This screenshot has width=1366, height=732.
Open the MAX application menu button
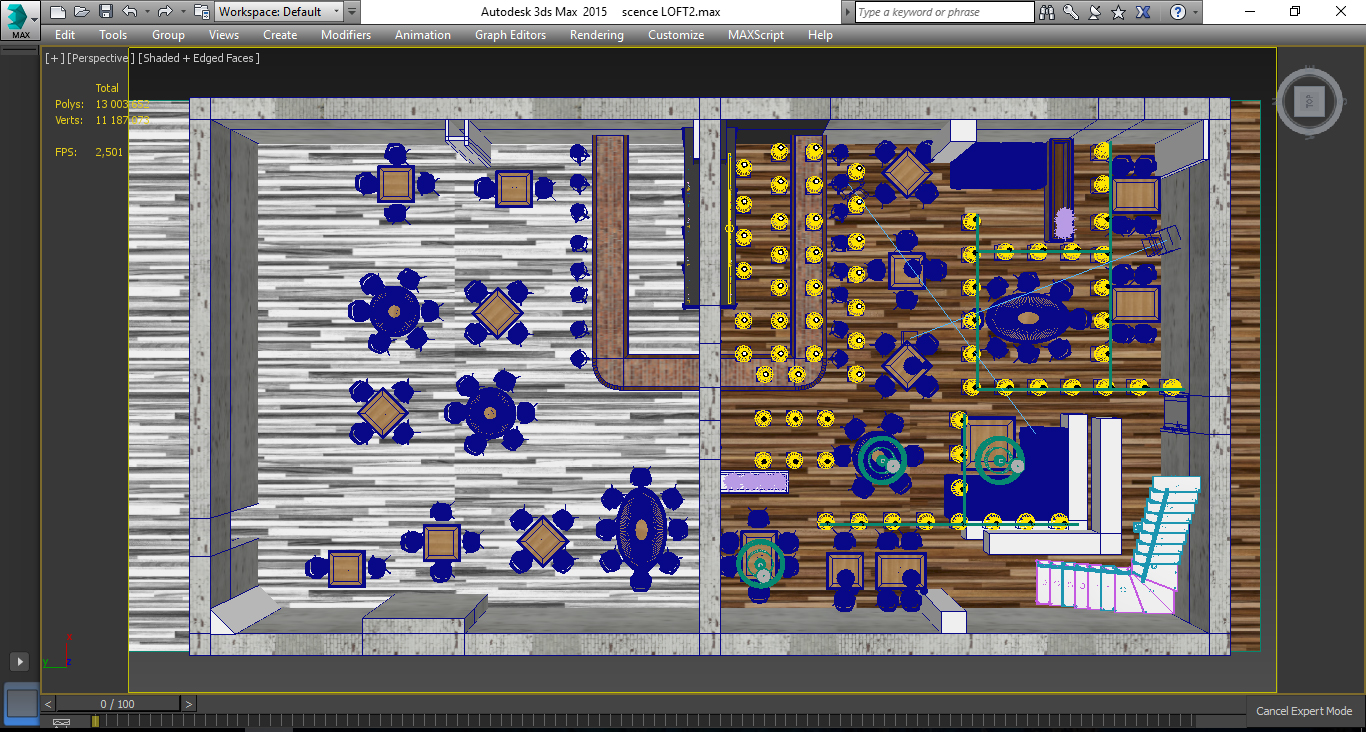click(x=20, y=19)
